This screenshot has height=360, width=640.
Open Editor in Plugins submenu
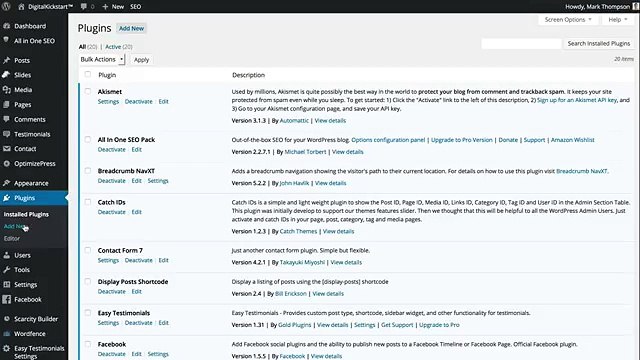click(12, 238)
